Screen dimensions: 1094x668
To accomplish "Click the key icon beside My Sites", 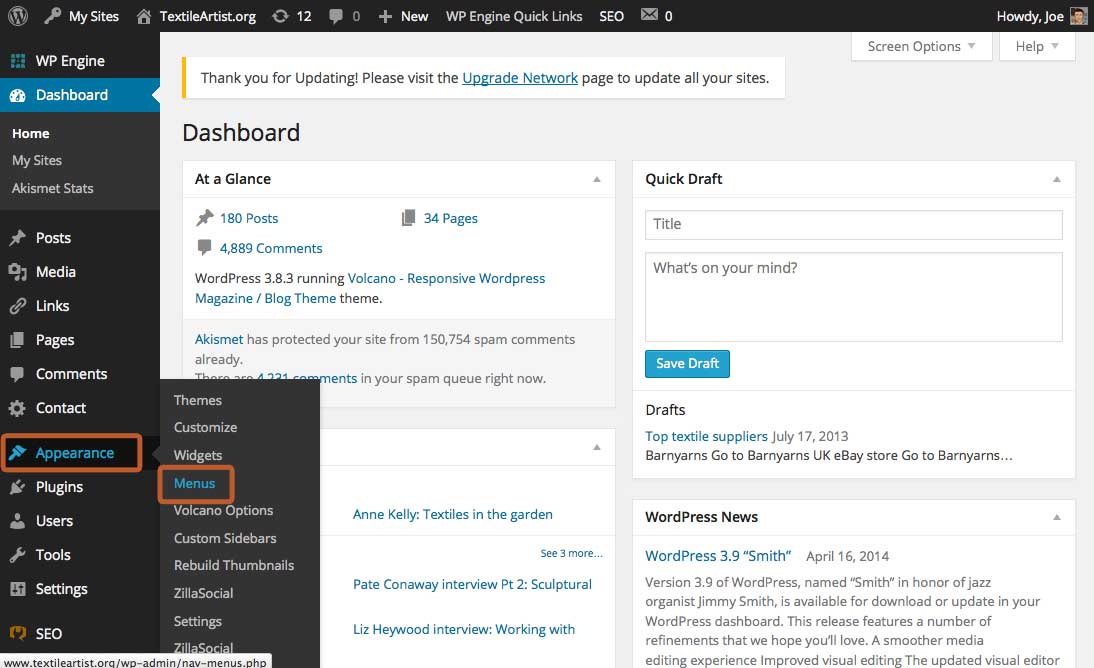I will pos(52,15).
